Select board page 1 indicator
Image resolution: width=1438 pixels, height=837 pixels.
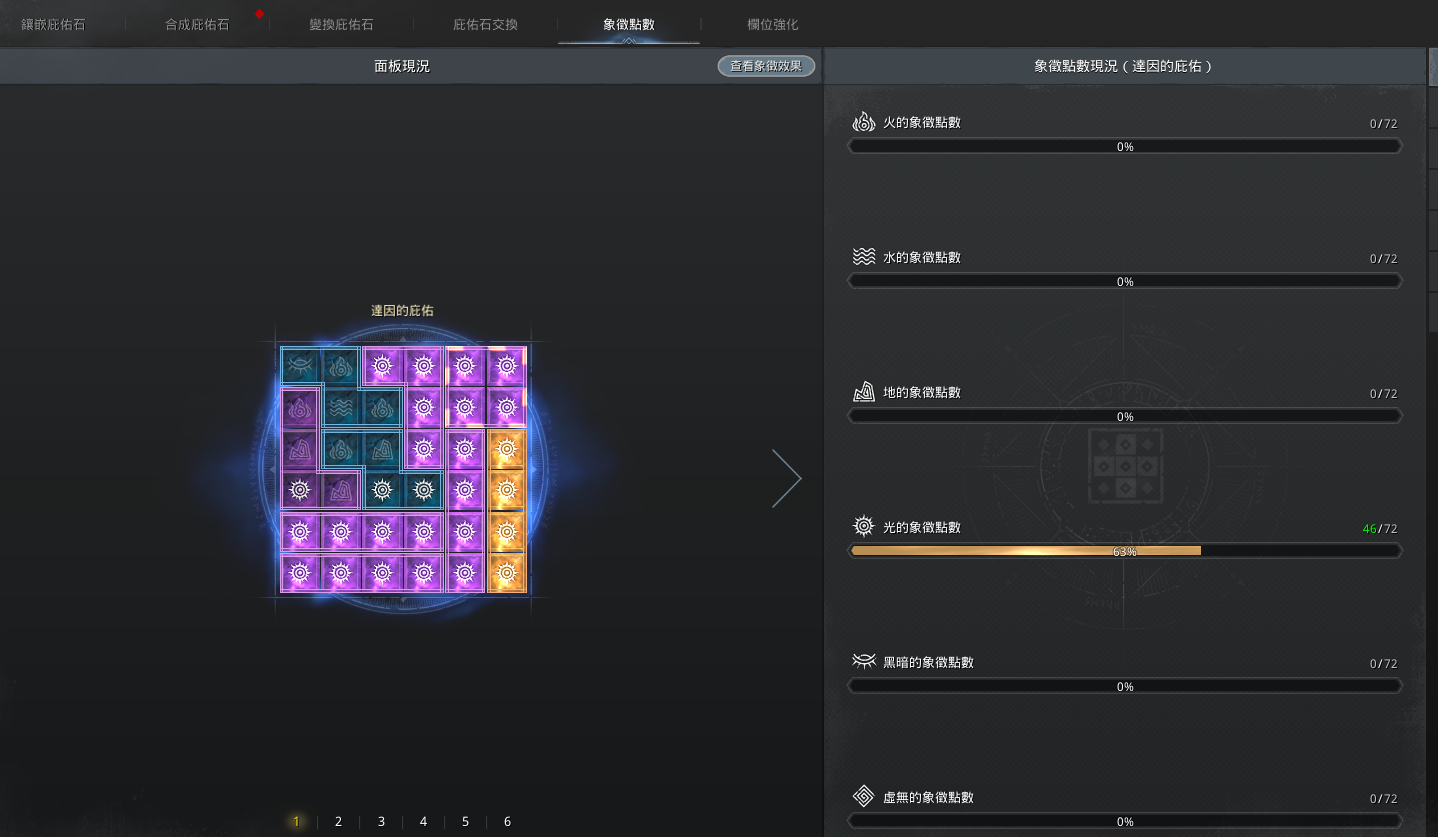[296, 821]
